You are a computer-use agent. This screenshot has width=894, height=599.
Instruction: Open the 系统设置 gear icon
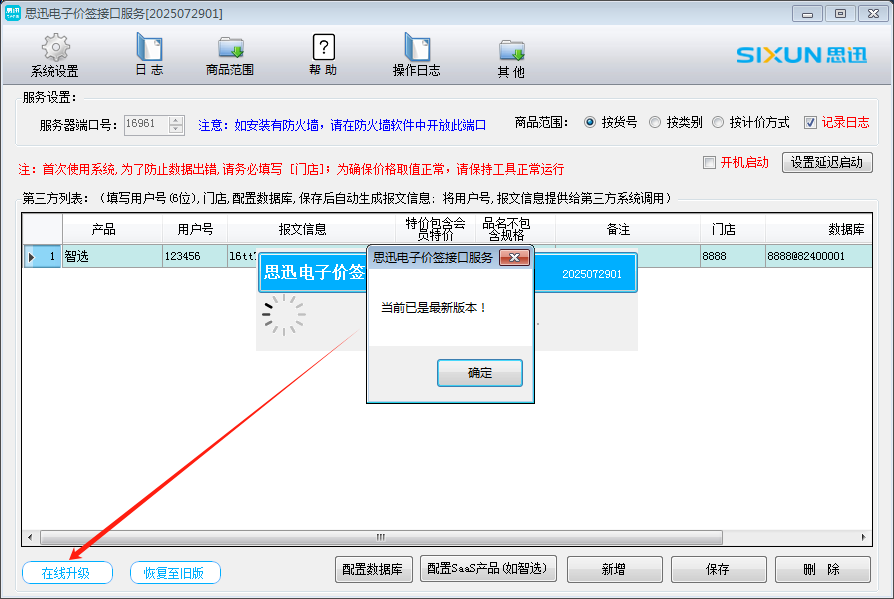point(55,47)
